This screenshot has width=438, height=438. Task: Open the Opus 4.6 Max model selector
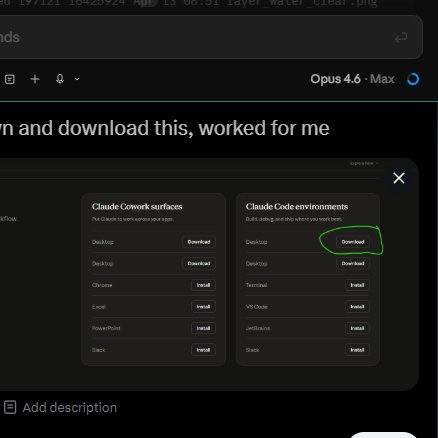(x=352, y=79)
